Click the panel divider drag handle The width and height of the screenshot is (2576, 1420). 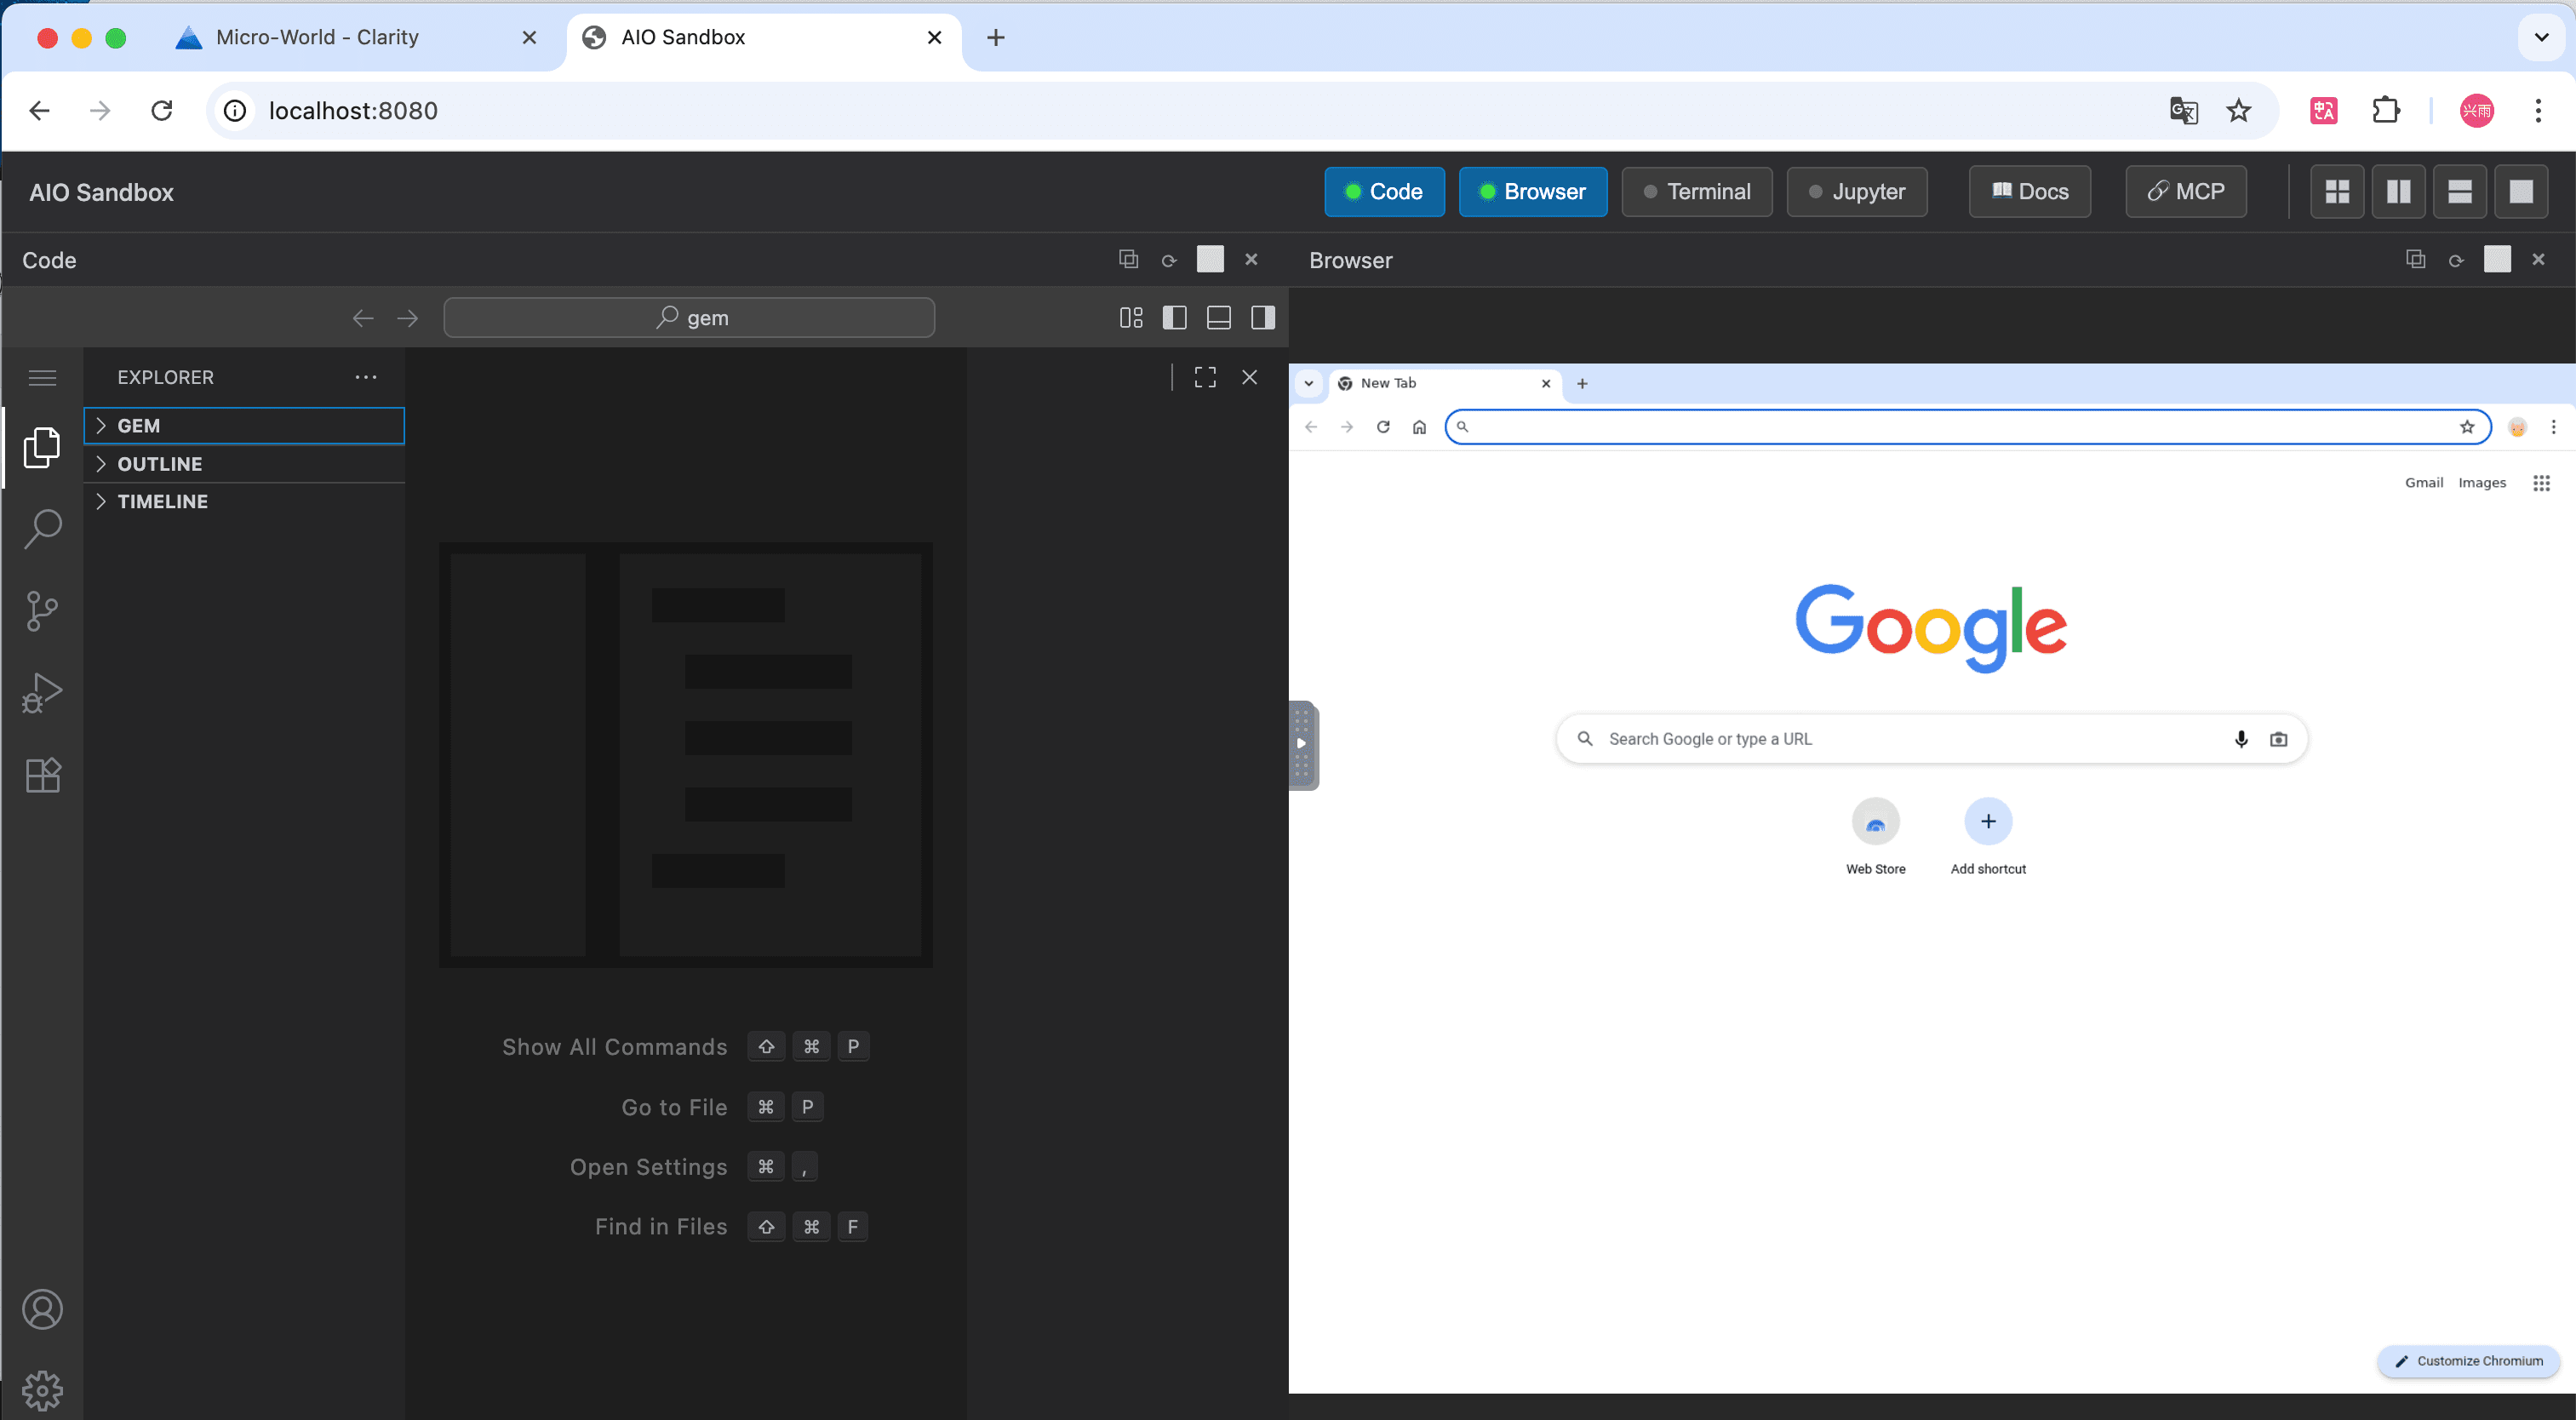[x=1302, y=744]
